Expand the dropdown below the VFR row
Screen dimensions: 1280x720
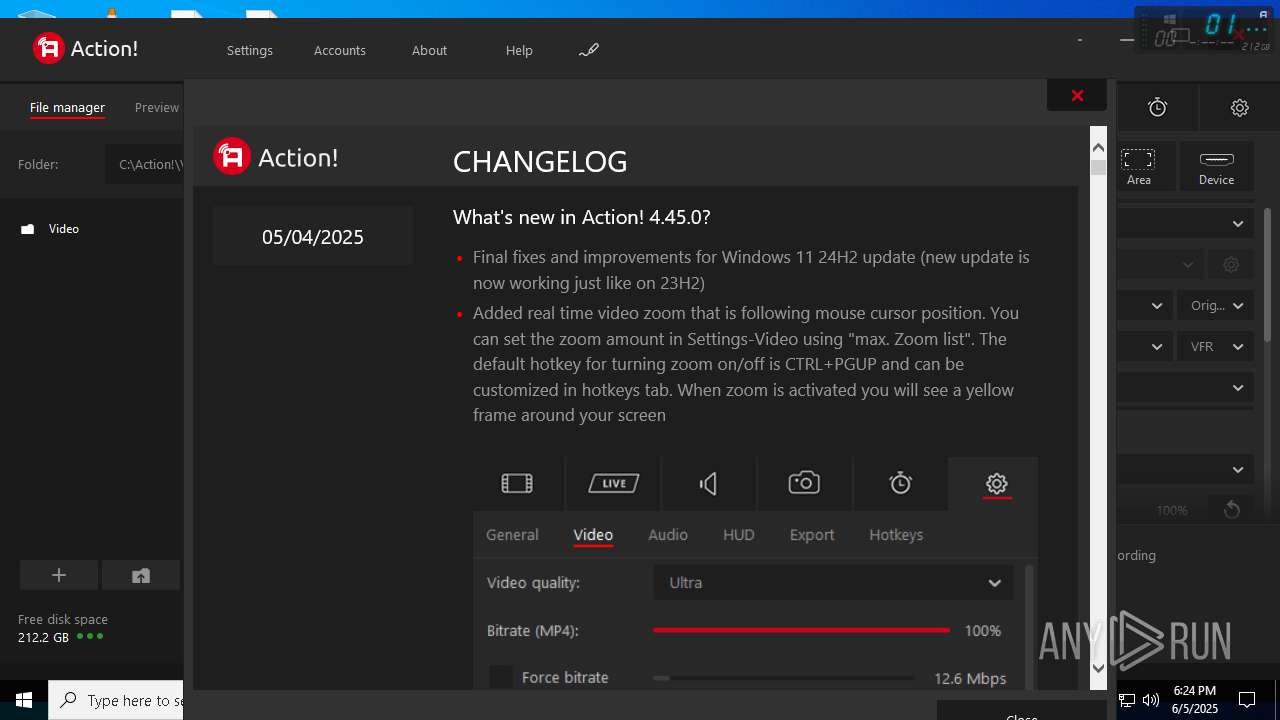click(x=1184, y=388)
